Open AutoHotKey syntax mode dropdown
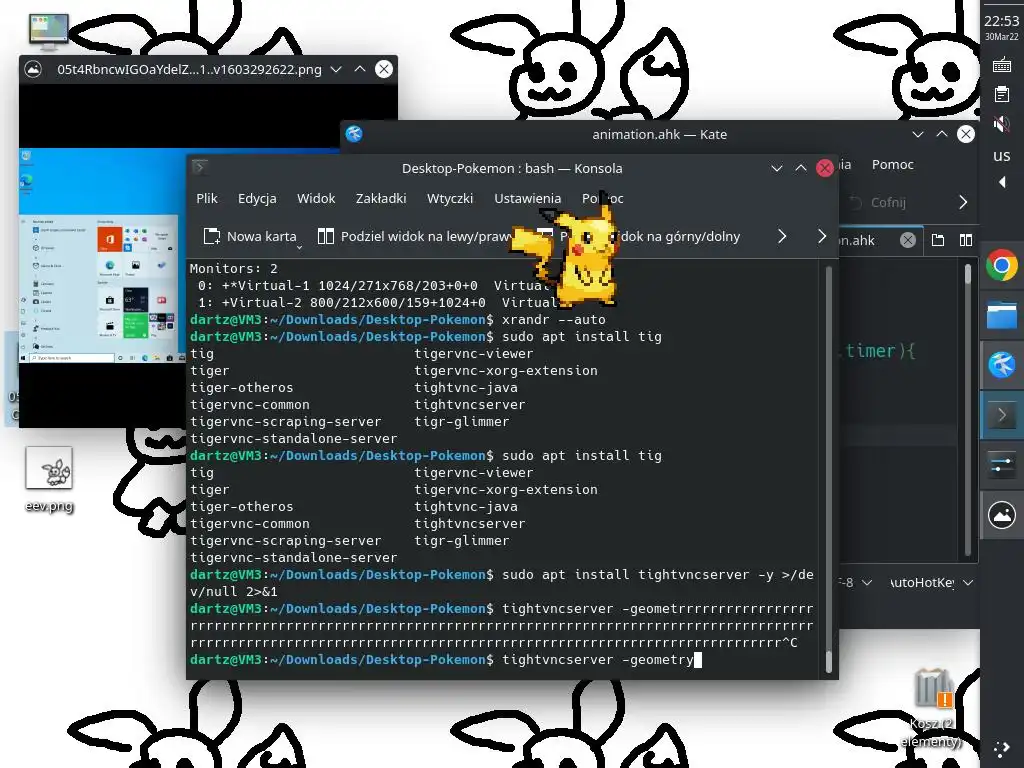The image size is (1024, 768). pos(931,583)
